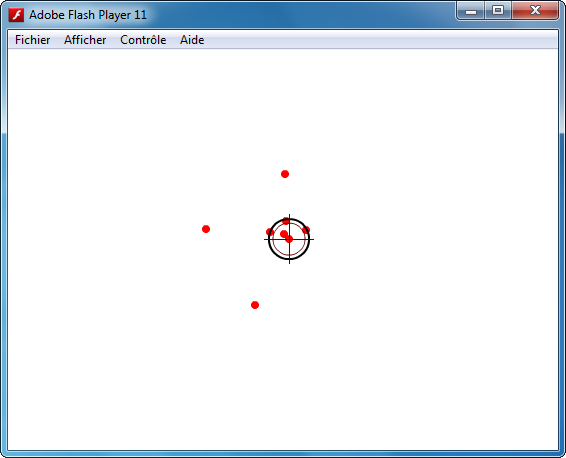The height and width of the screenshot is (458, 566).
Task: Click the isolated red dot far left
Action: [x=206, y=229]
